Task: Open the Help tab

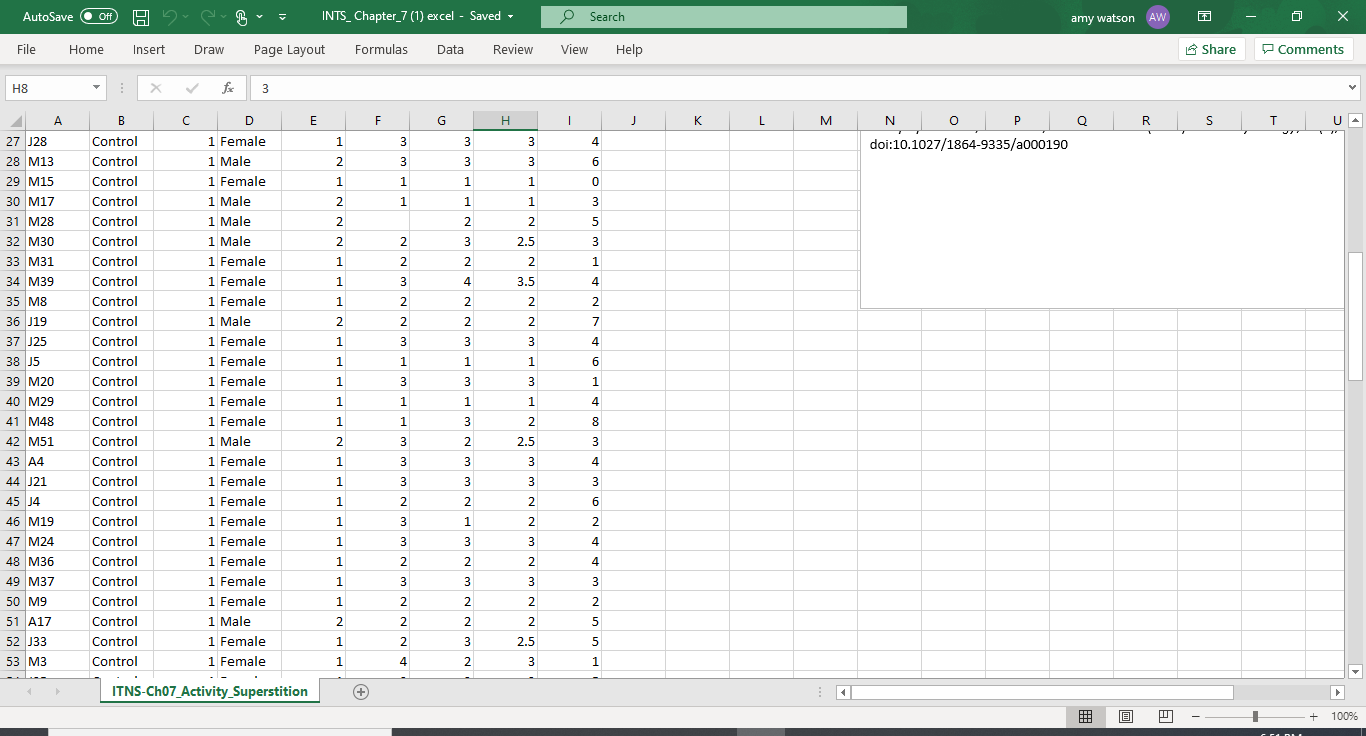Action: [x=629, y=50]
